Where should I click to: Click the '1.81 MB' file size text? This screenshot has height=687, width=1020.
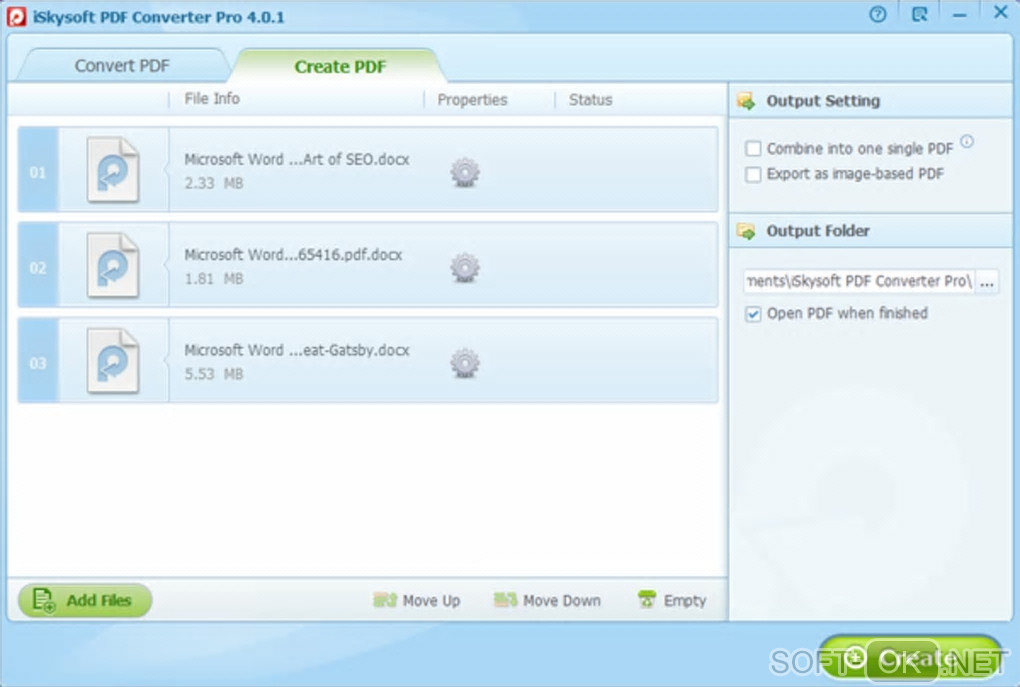point(213,279)
